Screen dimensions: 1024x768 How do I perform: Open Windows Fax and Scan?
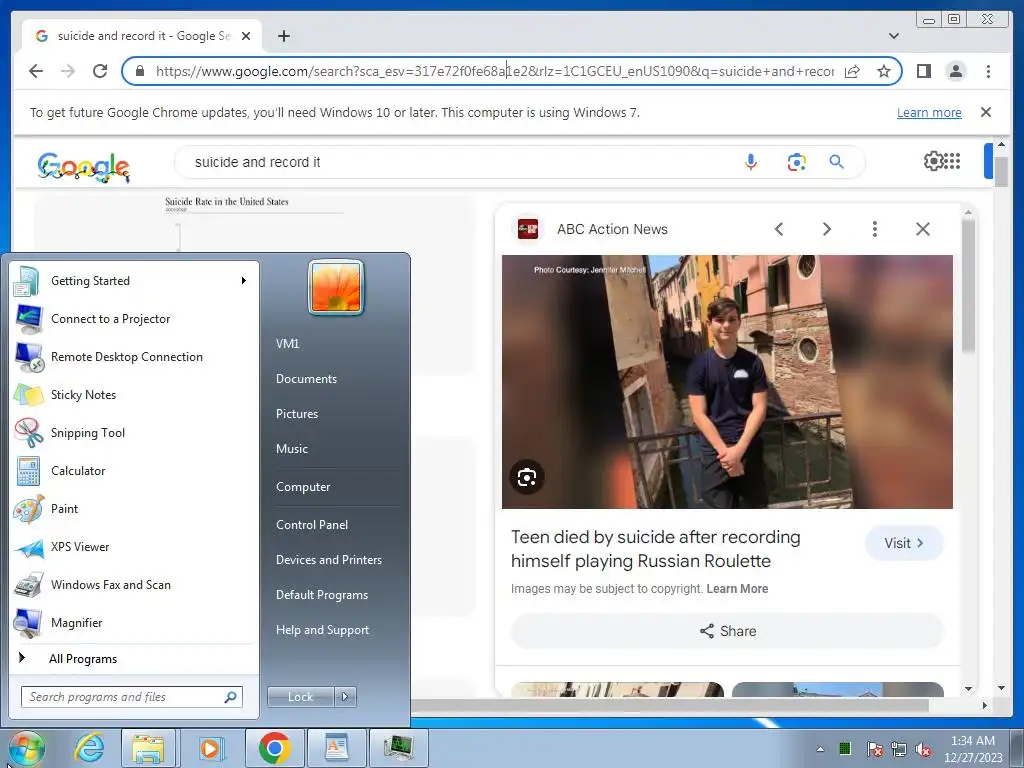(x=133, y=584)
